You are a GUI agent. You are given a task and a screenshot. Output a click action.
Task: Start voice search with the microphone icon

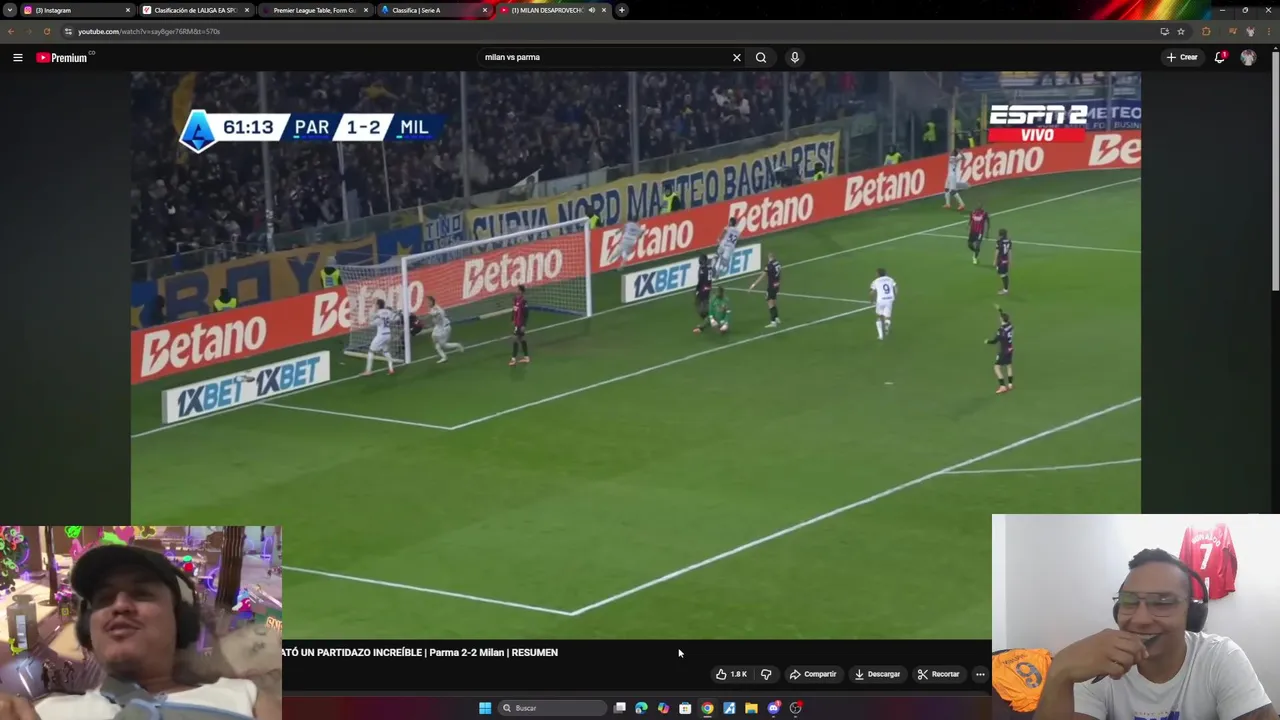[795, 57]
